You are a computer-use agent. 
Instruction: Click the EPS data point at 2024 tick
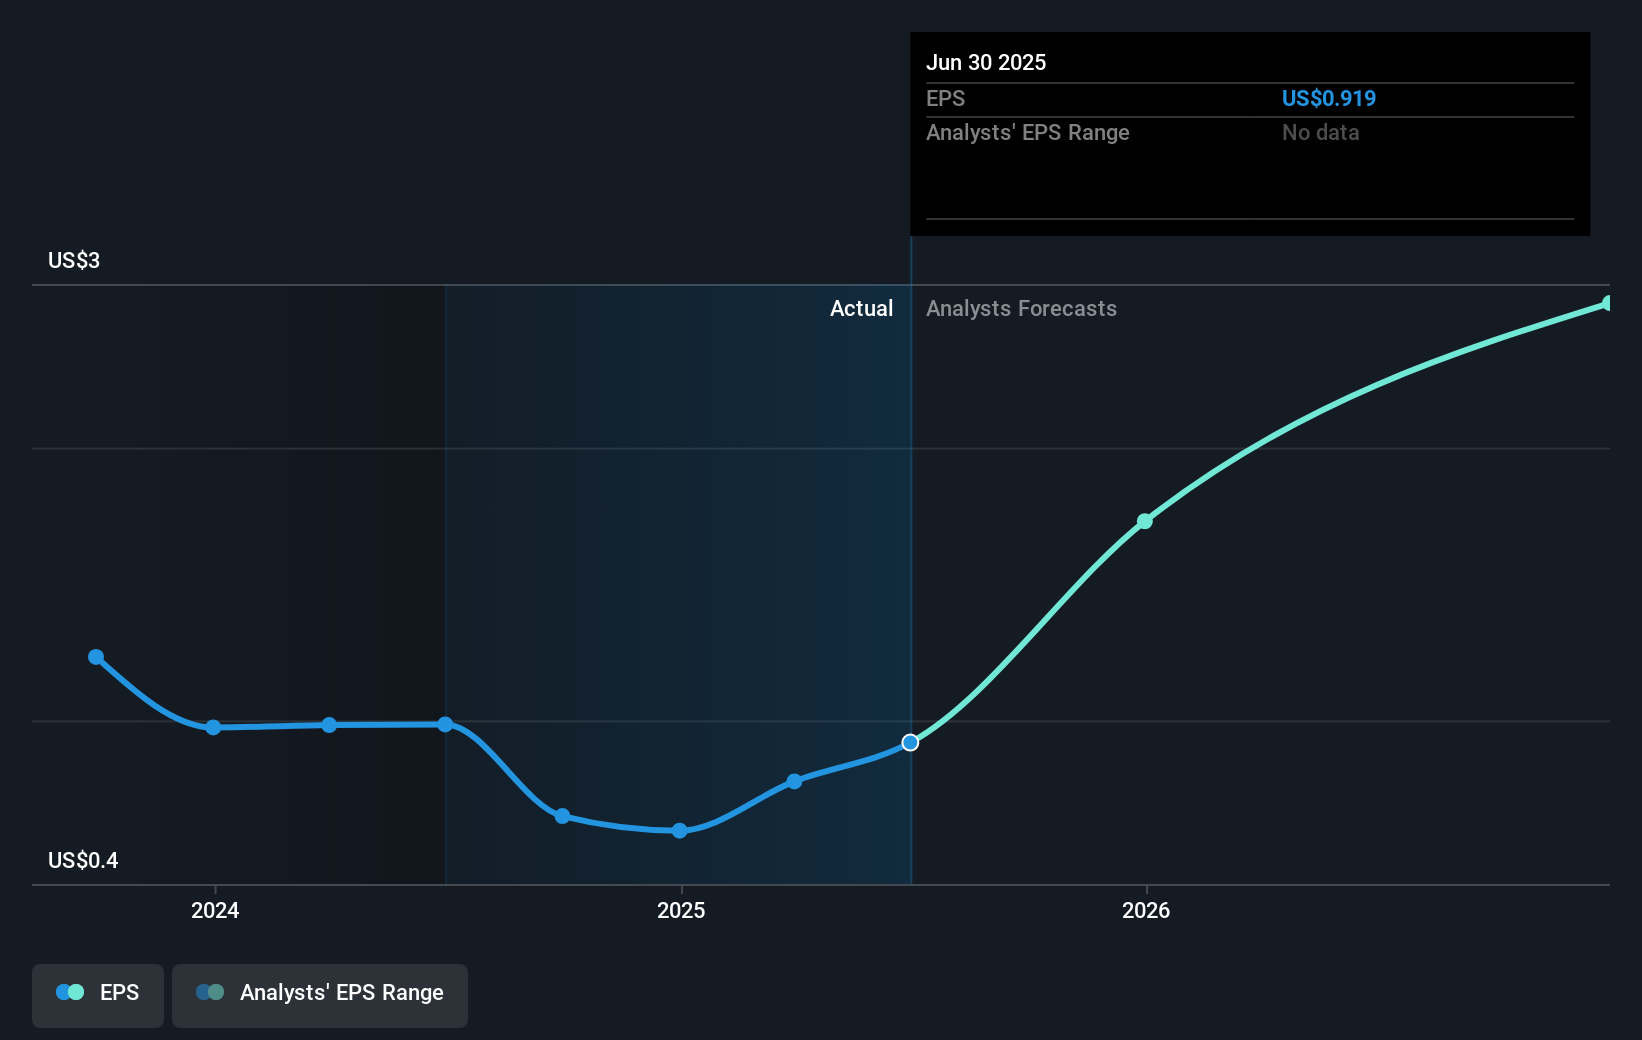pos(213,727)
